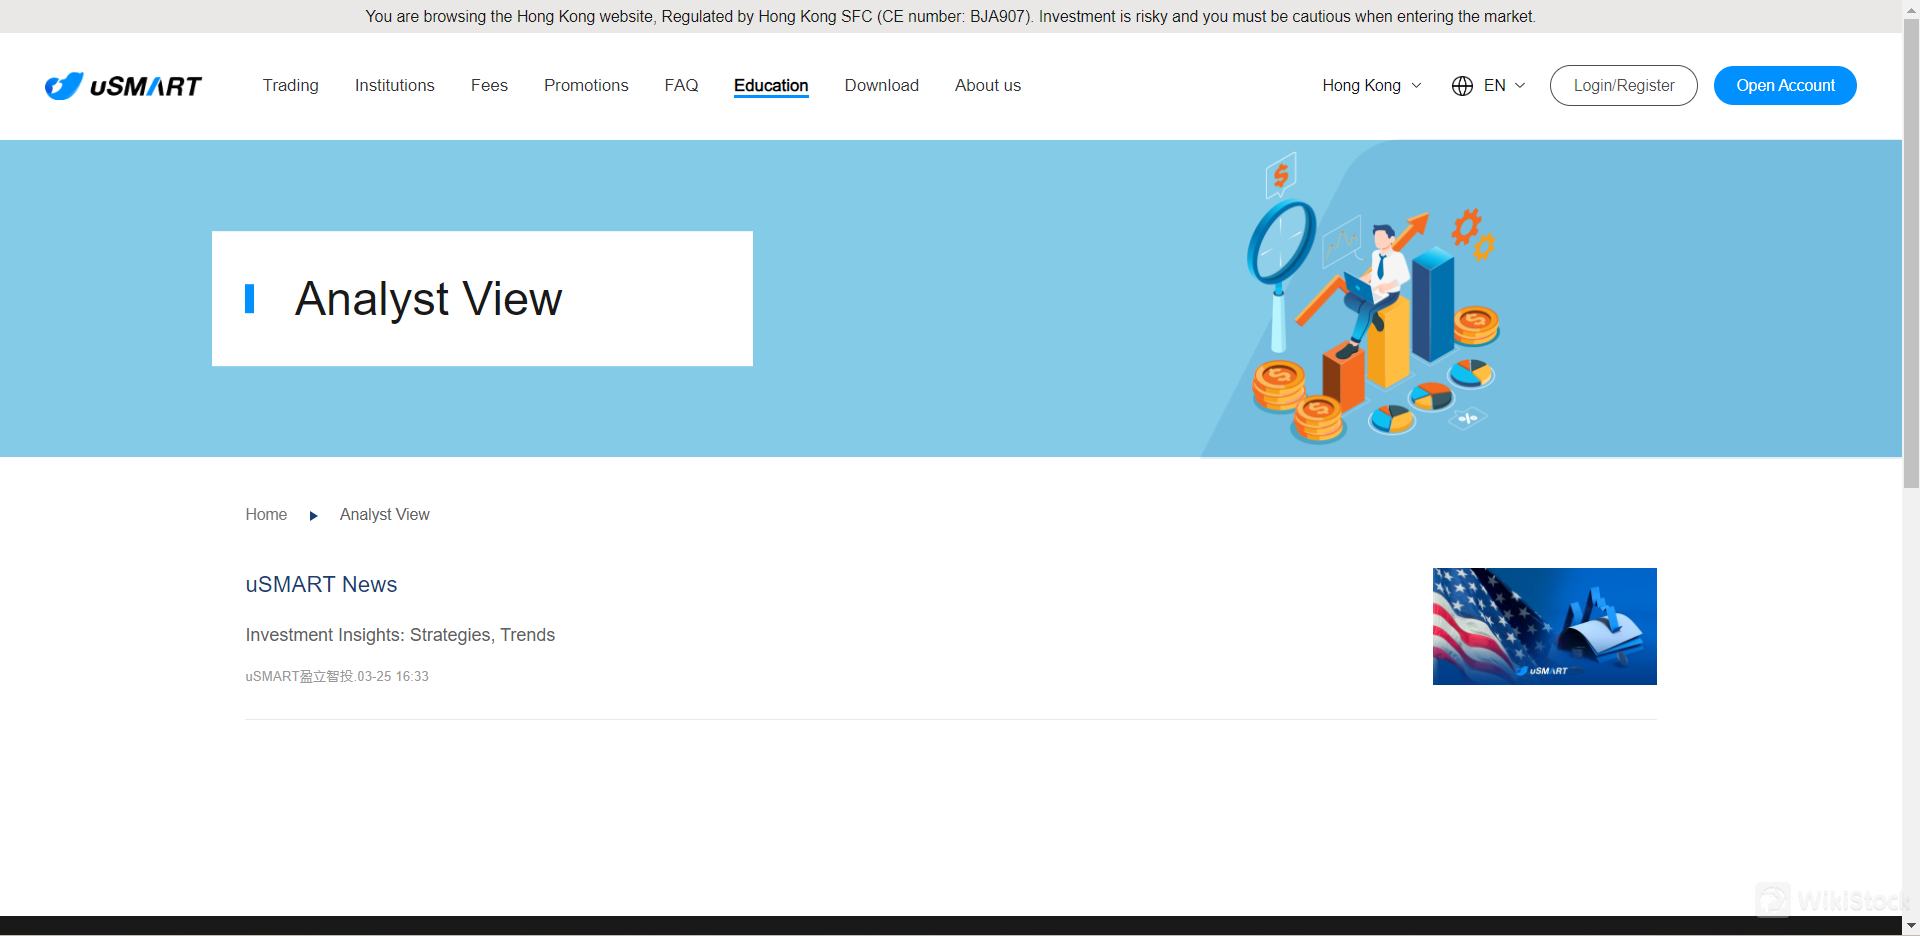Click the regulatory notice banner text

click(x=950, y=17)
